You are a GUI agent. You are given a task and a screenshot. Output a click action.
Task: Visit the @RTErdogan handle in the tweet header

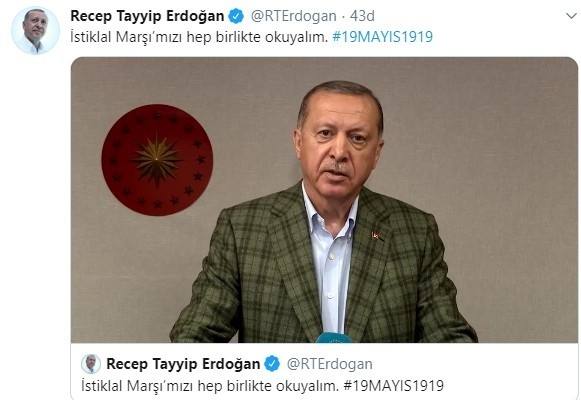[294, 16]
